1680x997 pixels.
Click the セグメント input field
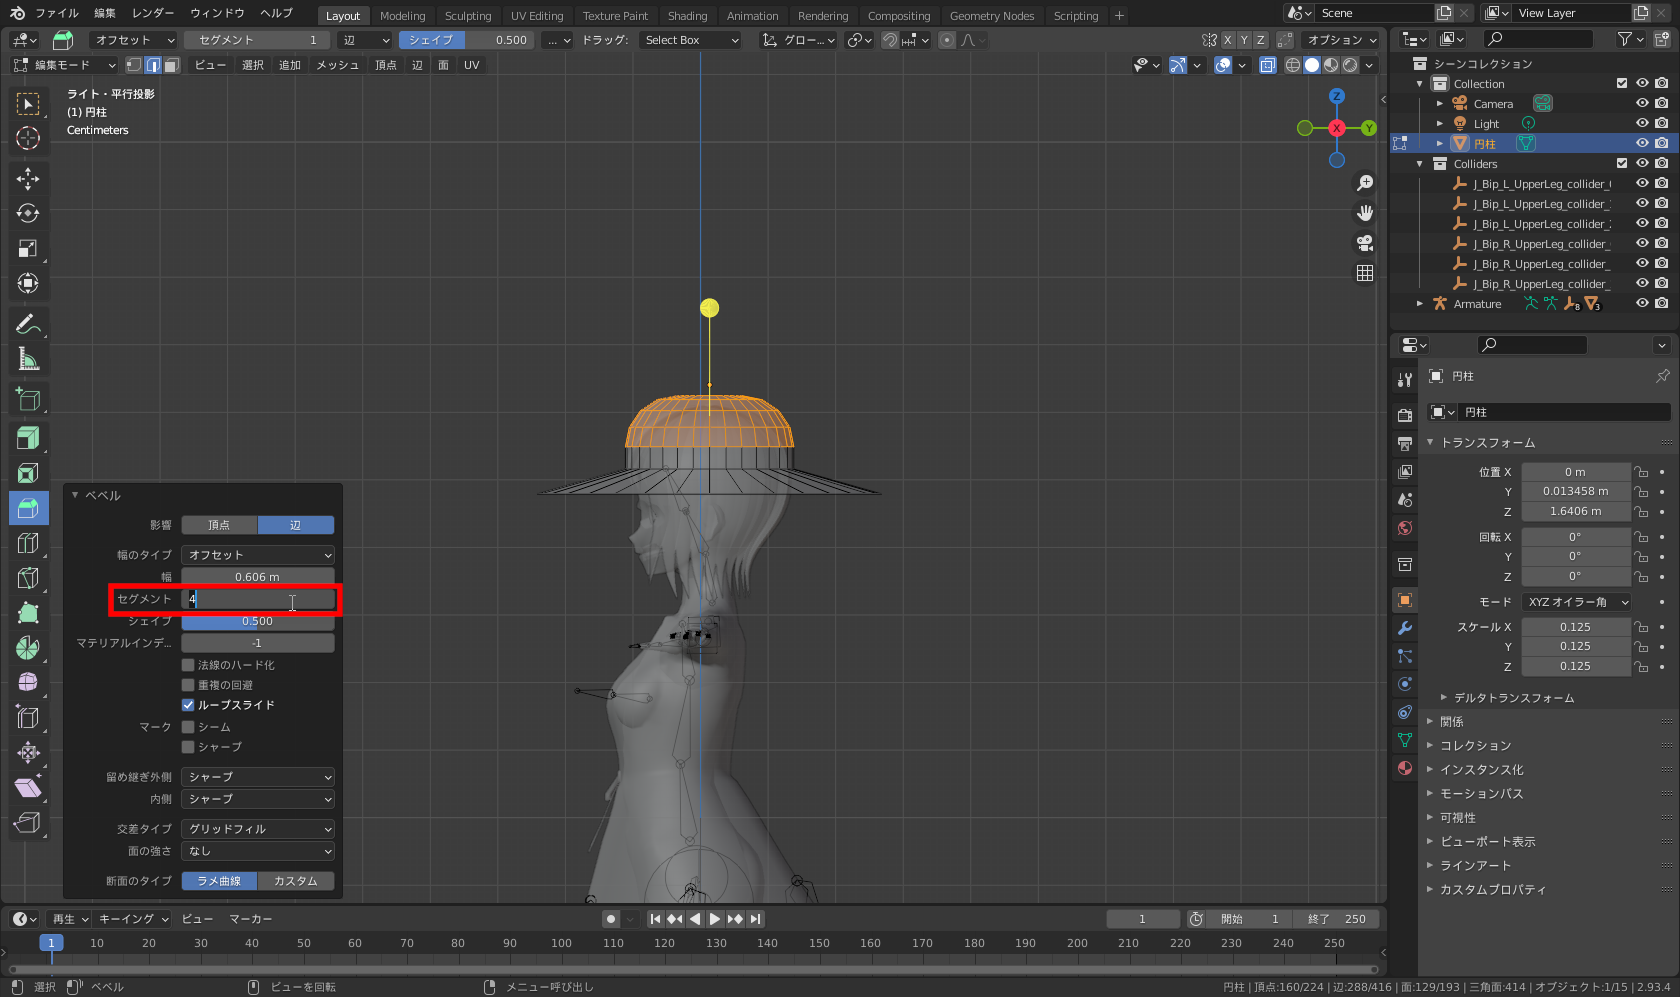tap(258, 599)
